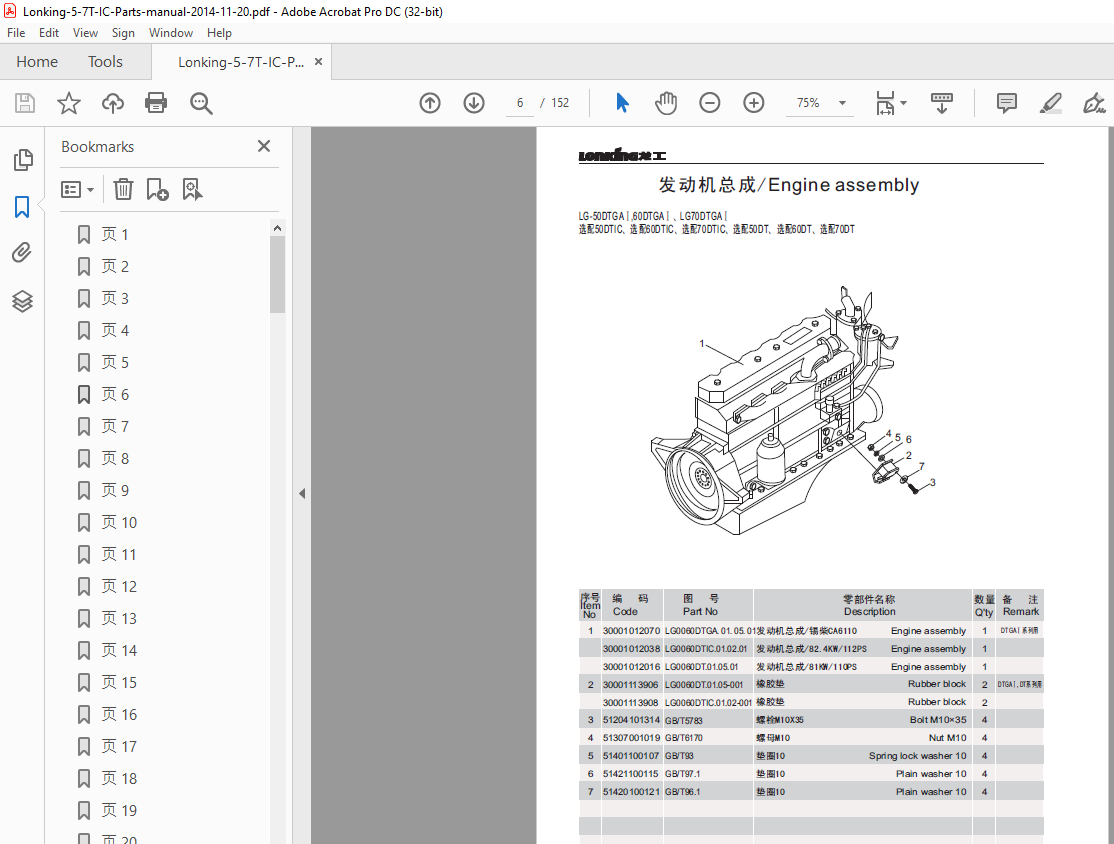Open bookmarks options dropdown
Viewport: 1114px width, 844px height.
click(x=77, y=190)
